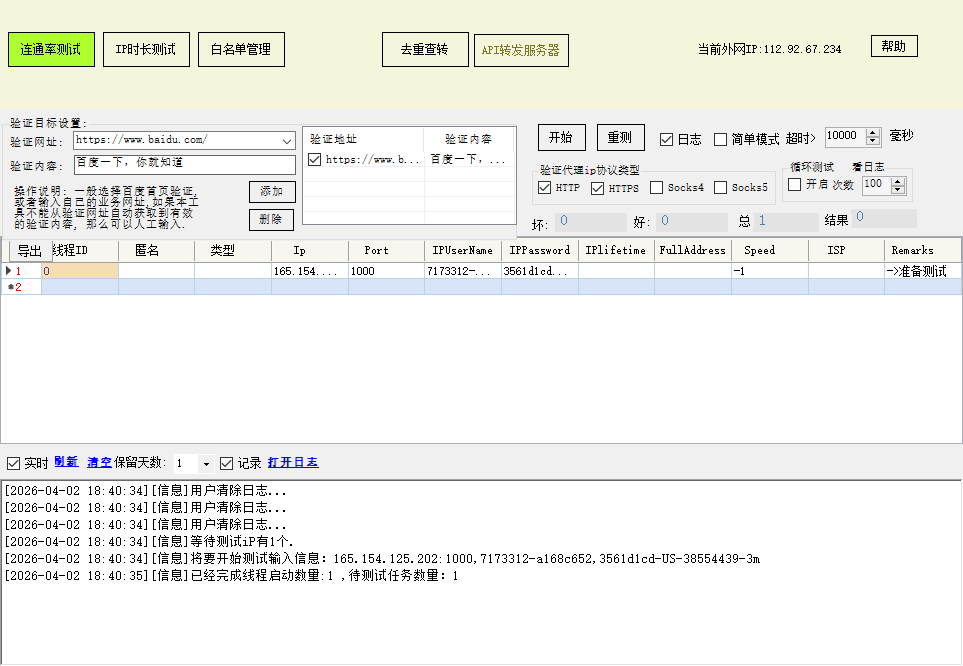Image resolution: width=963 pixels, height=666 pixels.
Task: Uncheck the HTTP protocol checkbox
Action: pos(544,187)
